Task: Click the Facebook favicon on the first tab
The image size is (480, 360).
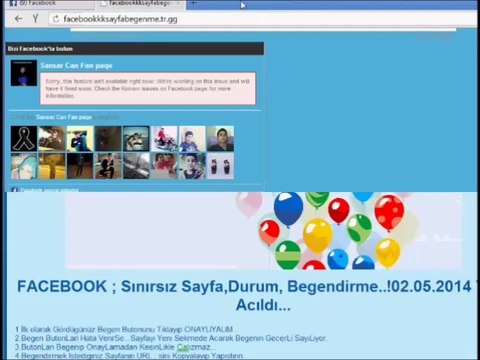Action: 13,3
